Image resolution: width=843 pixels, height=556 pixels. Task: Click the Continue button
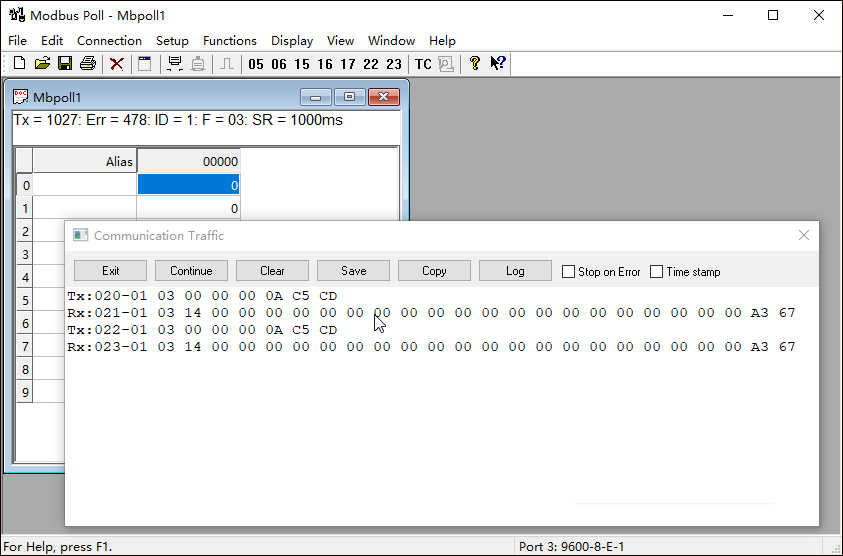[x=191, y=270]
